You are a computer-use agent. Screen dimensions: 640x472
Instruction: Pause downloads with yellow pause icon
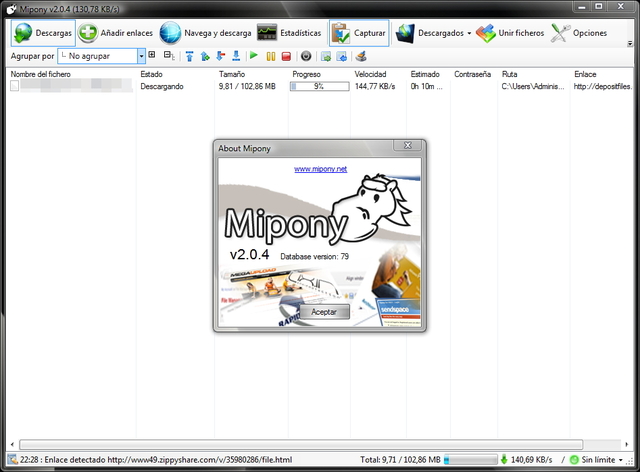point(271,56)
